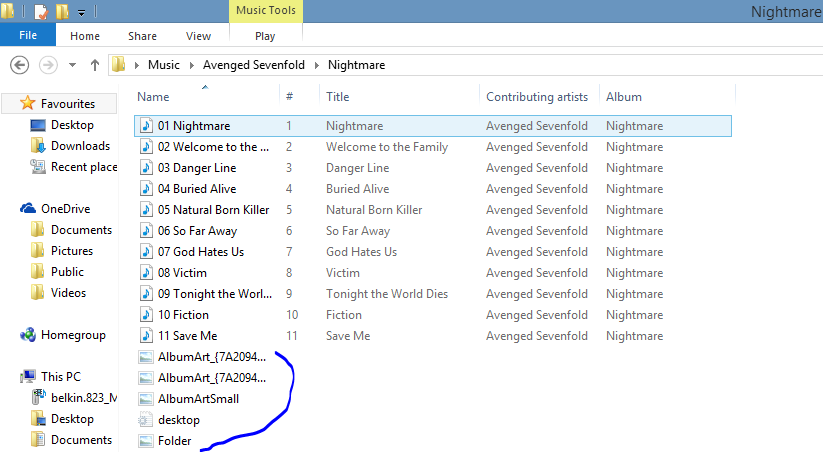Switch to the Share ribbon tab
Viewport: 823px width, 452px height.
coord(142,36)
